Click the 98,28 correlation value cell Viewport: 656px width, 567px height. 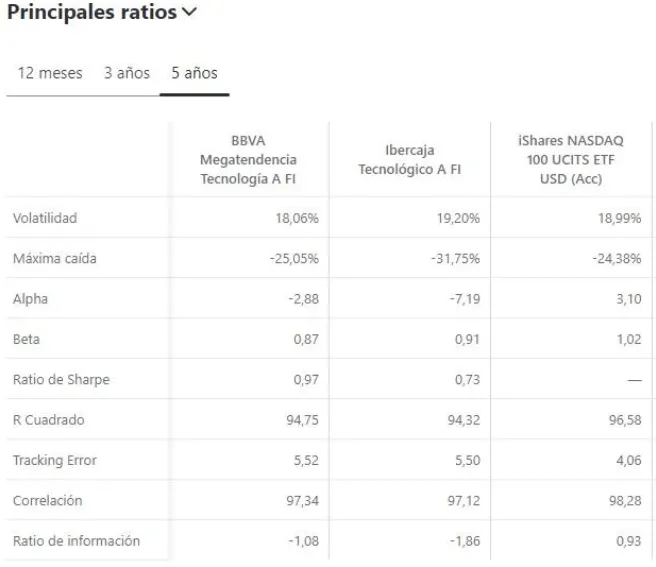[x=623, y=500]
